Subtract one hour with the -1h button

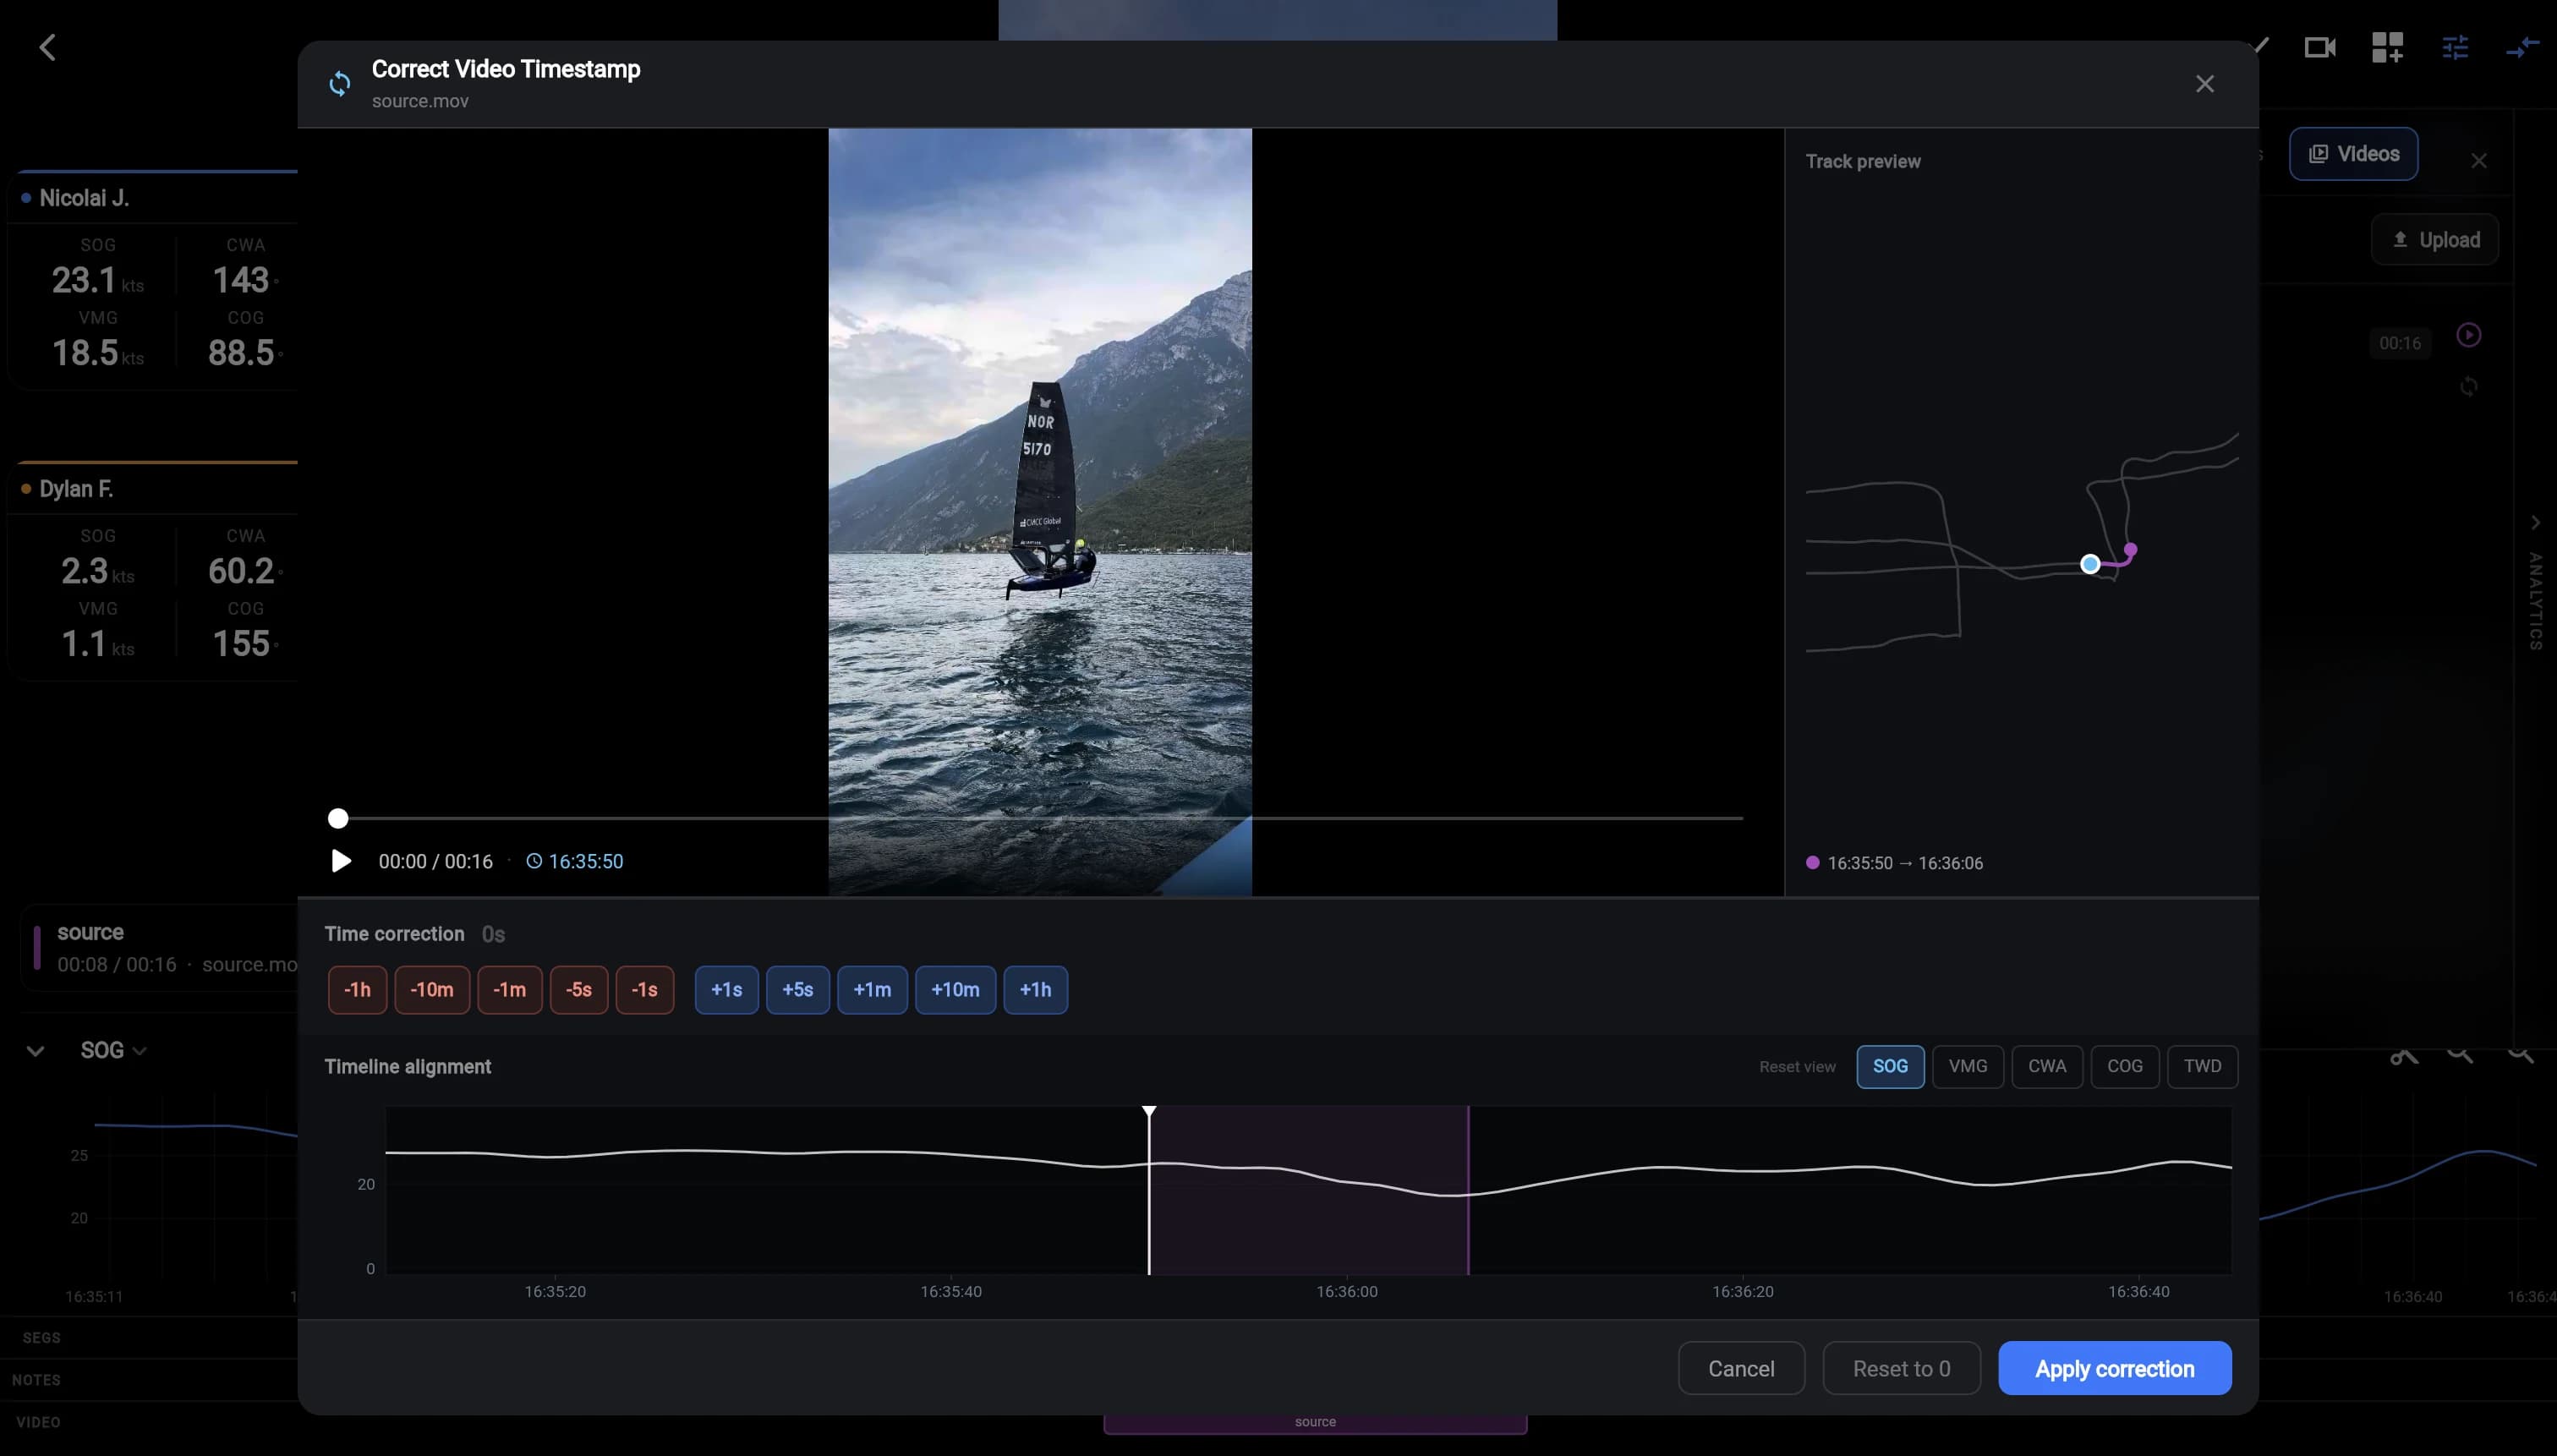[x=357, y=990]
